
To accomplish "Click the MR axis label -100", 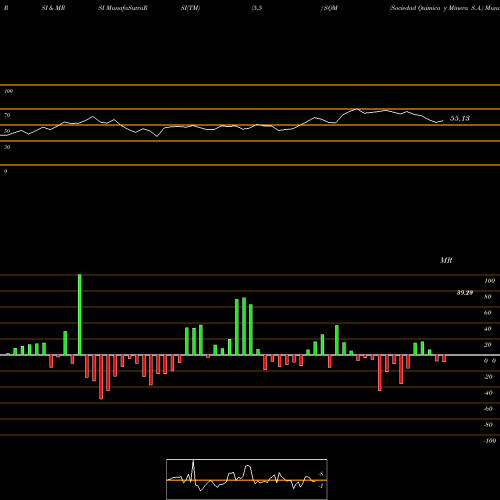I will (490, 441).
